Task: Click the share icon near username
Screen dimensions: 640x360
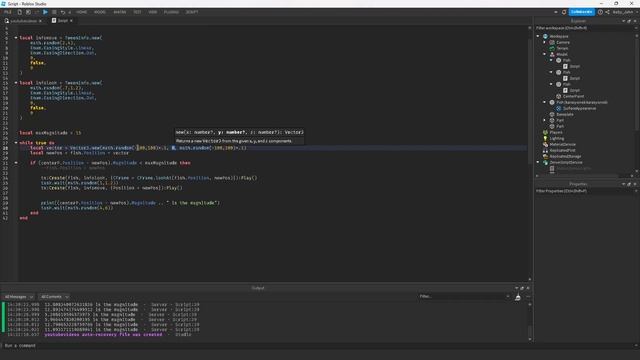Action: (x=607, y=12)
